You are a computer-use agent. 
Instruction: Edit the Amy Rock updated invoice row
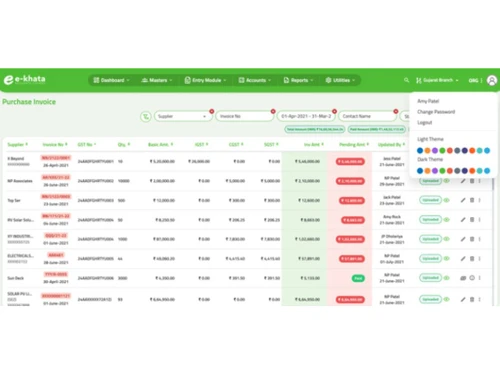(x=463, y=220)
